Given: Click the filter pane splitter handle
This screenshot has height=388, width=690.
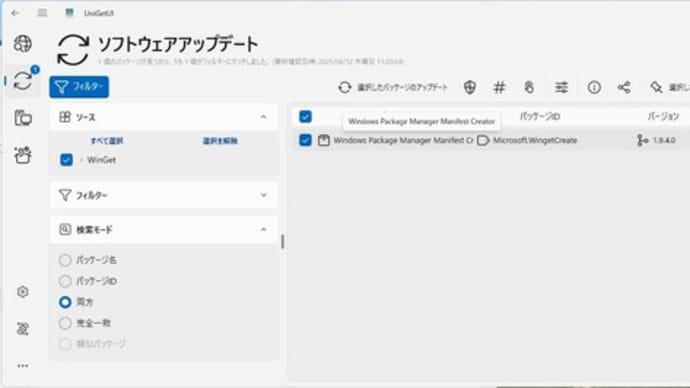Looking at the screenshot, I should click(x=283, y=242).
